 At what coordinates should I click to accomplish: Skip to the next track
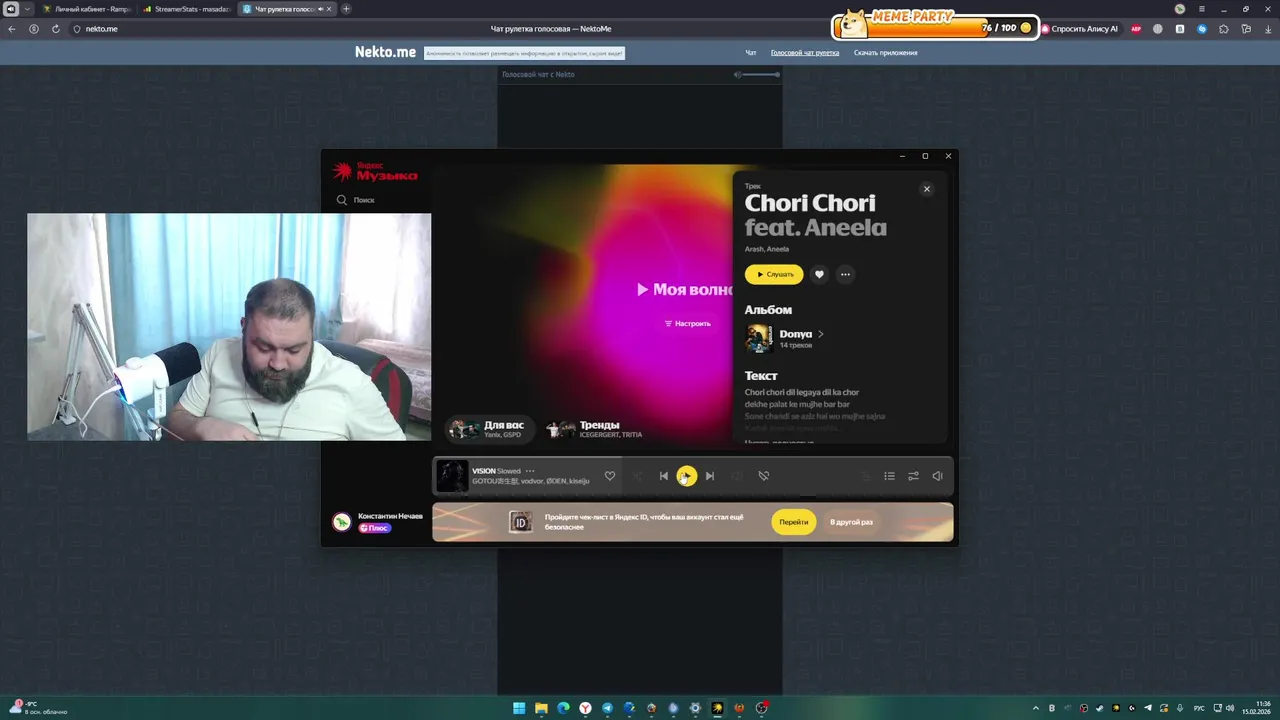pos(710,476)
